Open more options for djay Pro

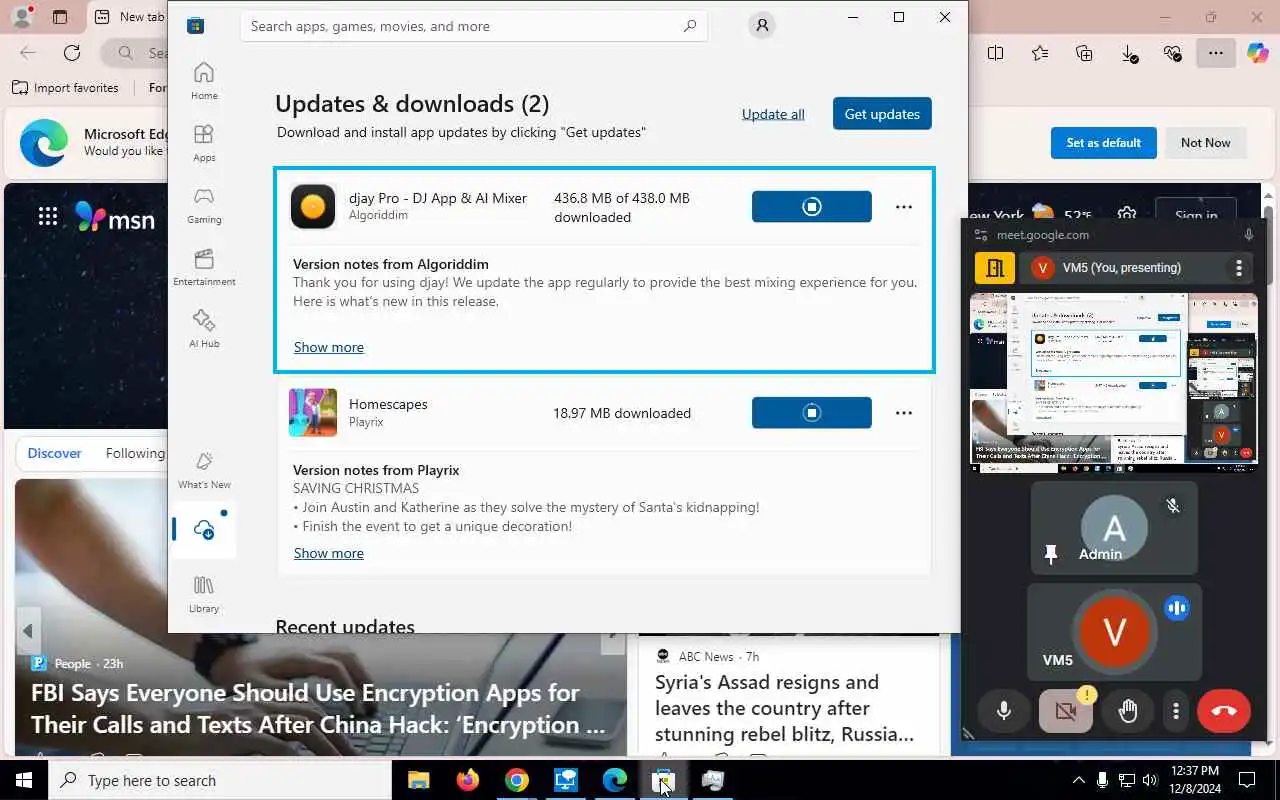(904, 207)
